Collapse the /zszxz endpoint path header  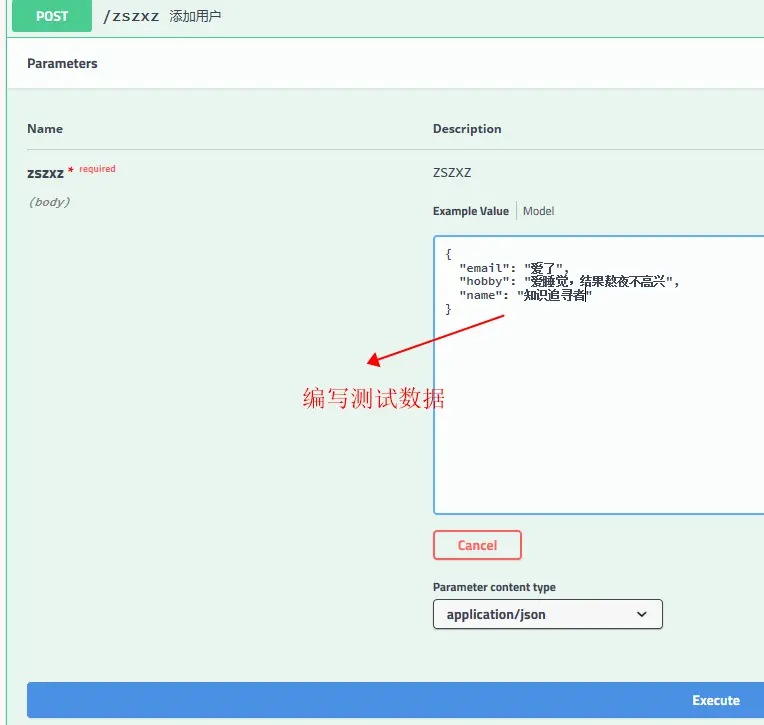(x=131, y=16)
